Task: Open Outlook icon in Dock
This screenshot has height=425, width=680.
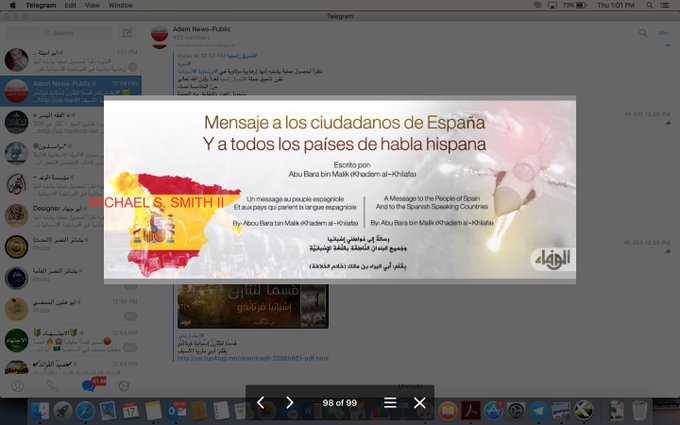Action: click(x=176, y=410)
